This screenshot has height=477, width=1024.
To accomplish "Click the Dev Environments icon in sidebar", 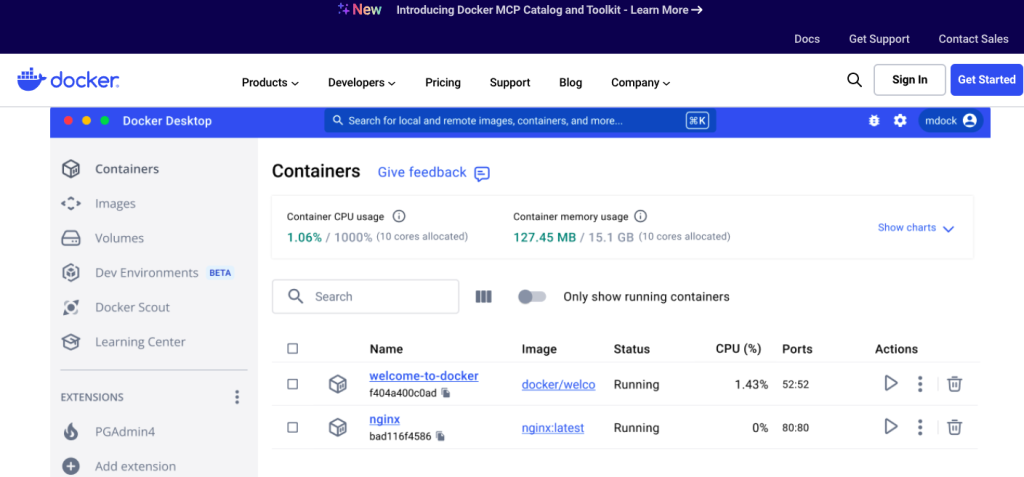I will pyautogui.click(x=71, y=272).
